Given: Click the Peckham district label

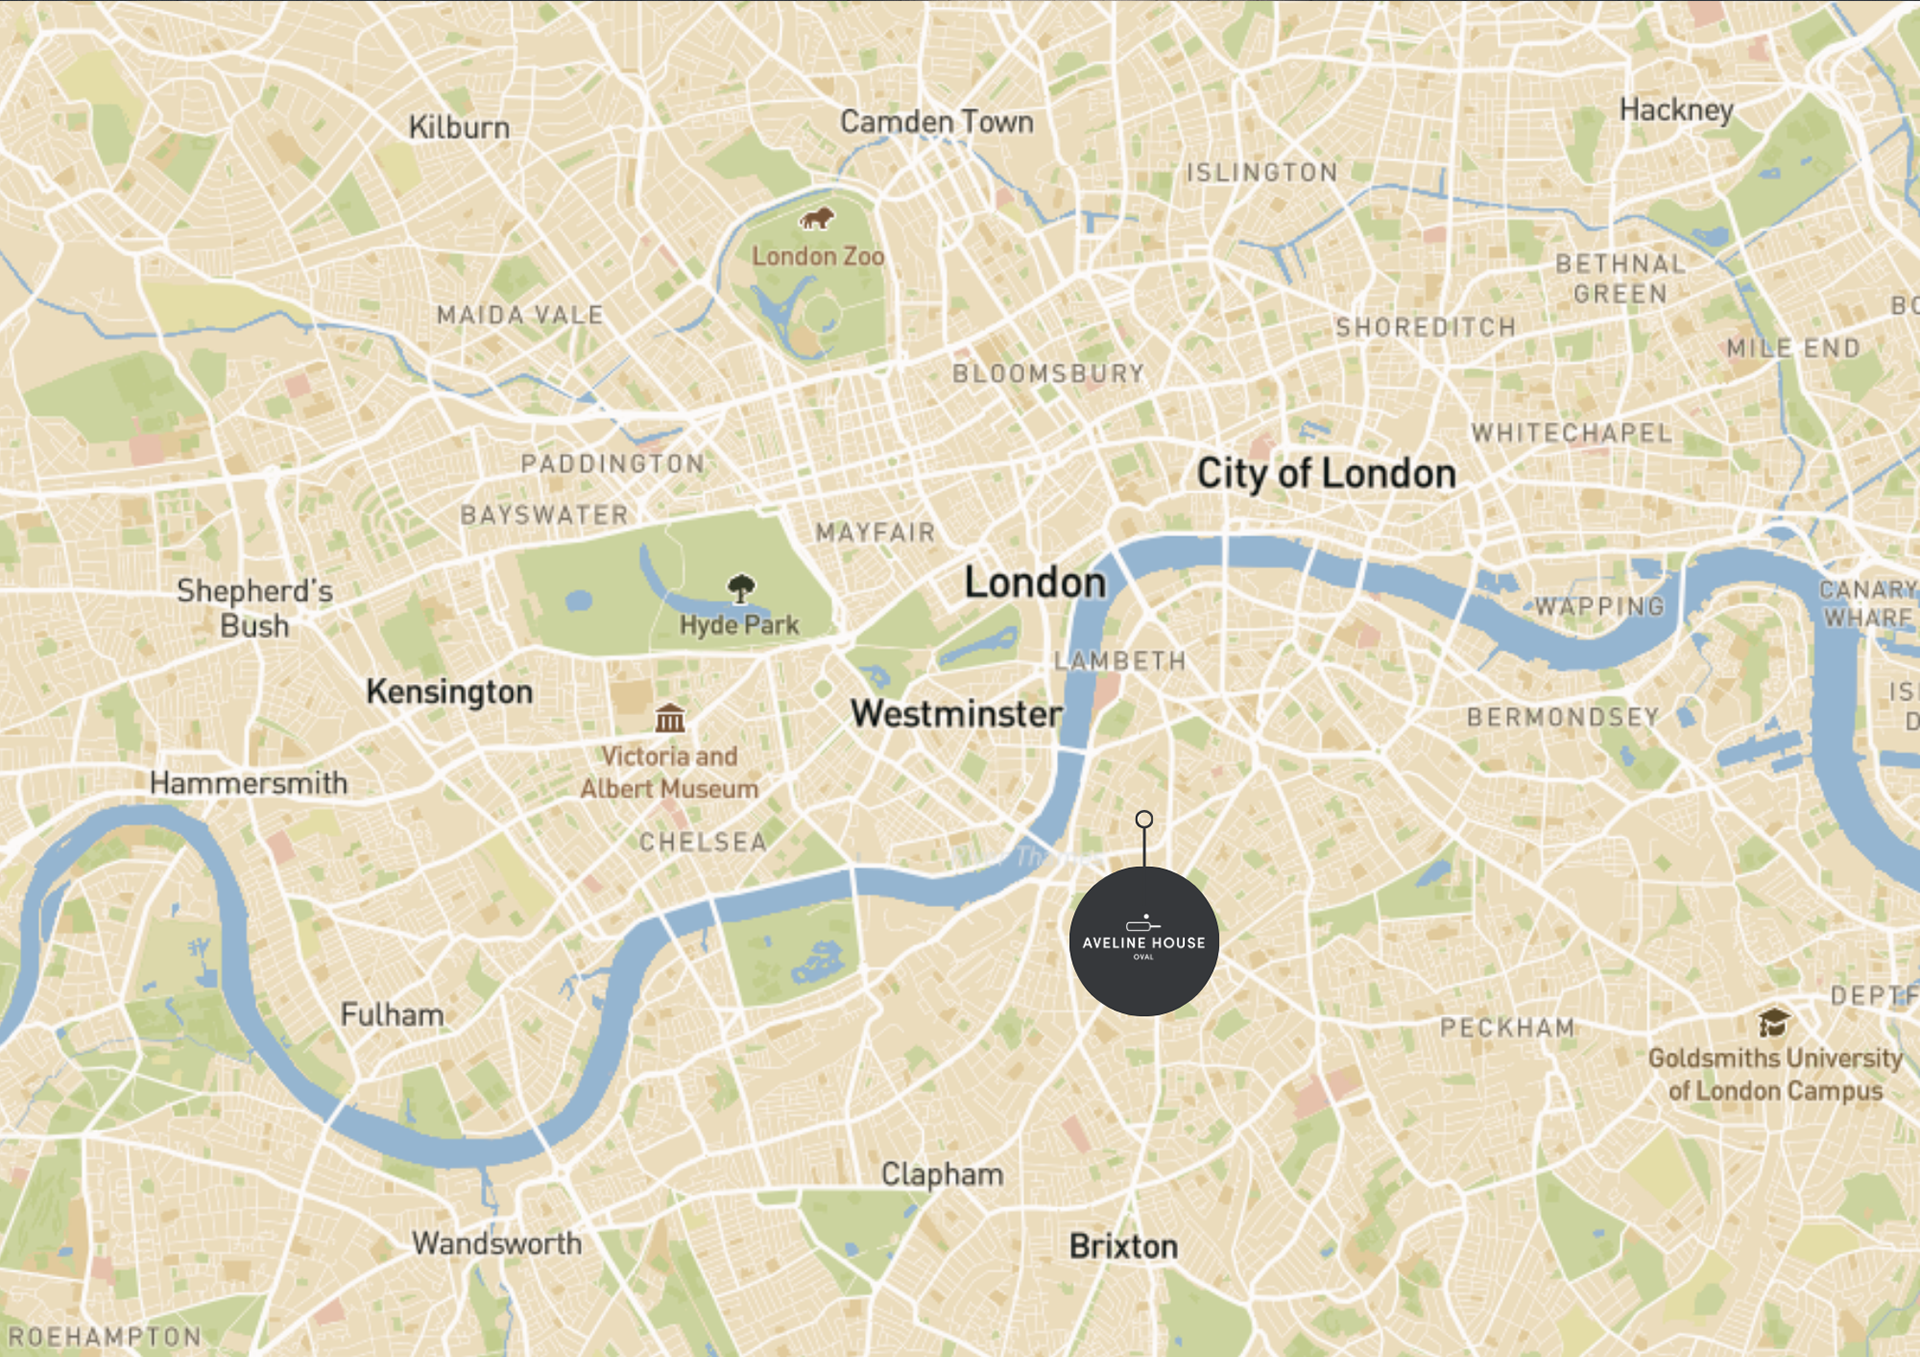Looking at the screenshot, I should 1508,1027.
